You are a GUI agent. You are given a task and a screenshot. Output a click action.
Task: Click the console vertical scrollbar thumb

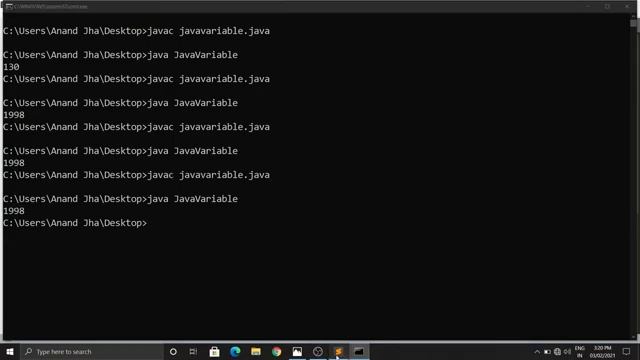633,23
